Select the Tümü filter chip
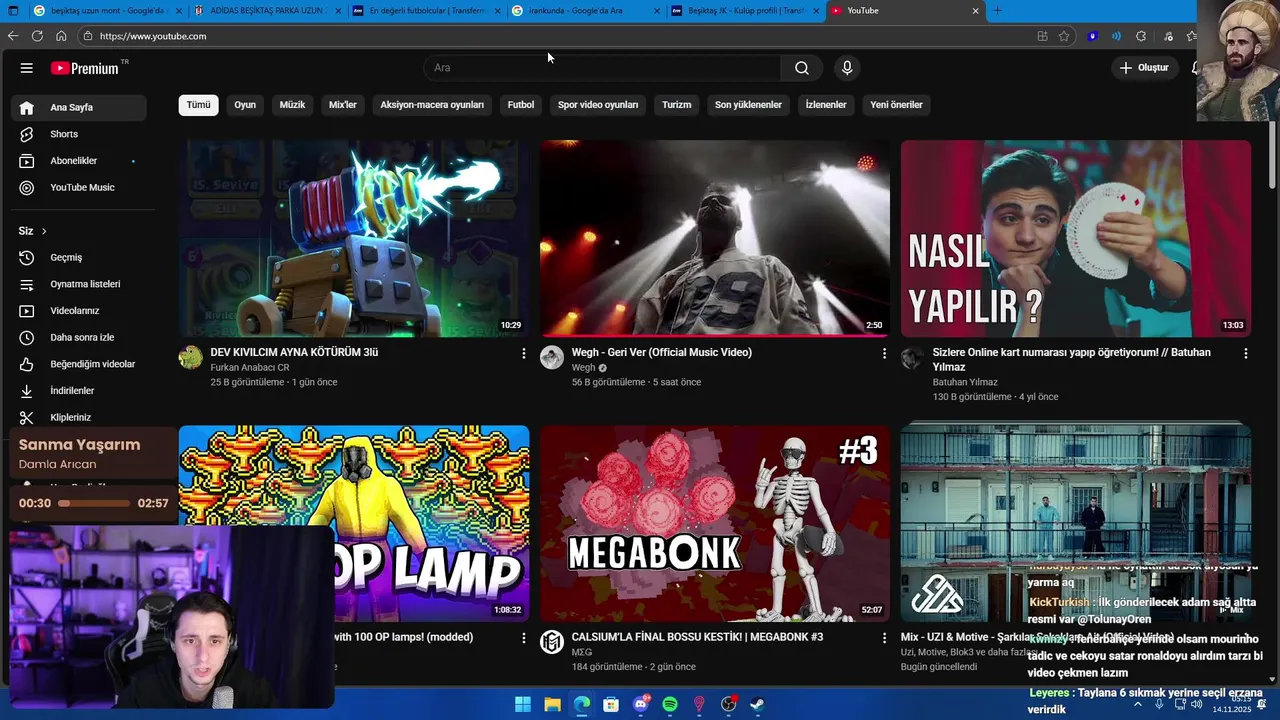This screenshot has height=720, width=1280. point(199,104)
